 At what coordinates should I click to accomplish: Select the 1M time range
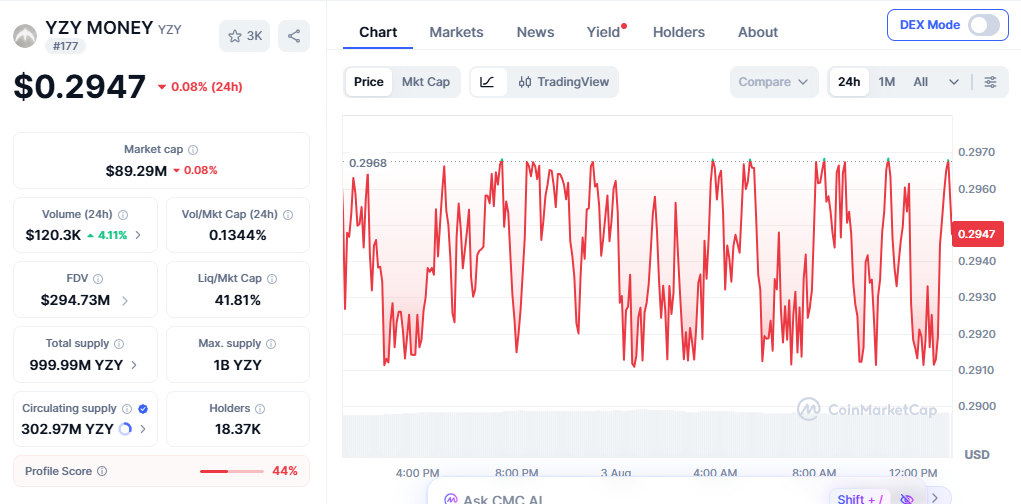(x=886, y=82)
